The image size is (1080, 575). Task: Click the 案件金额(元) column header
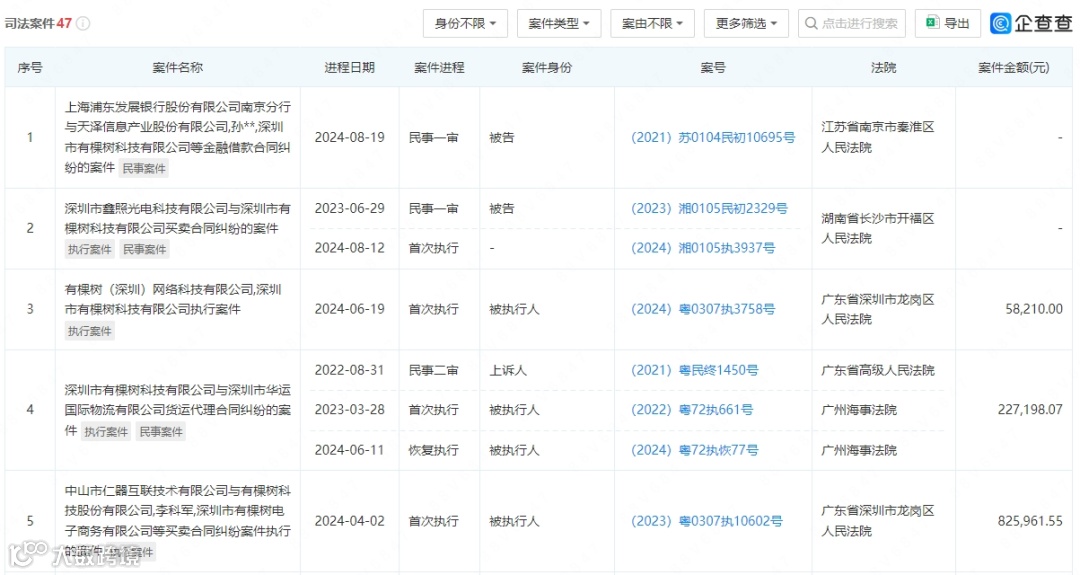pyautogui.click(x=1014, y=67)
